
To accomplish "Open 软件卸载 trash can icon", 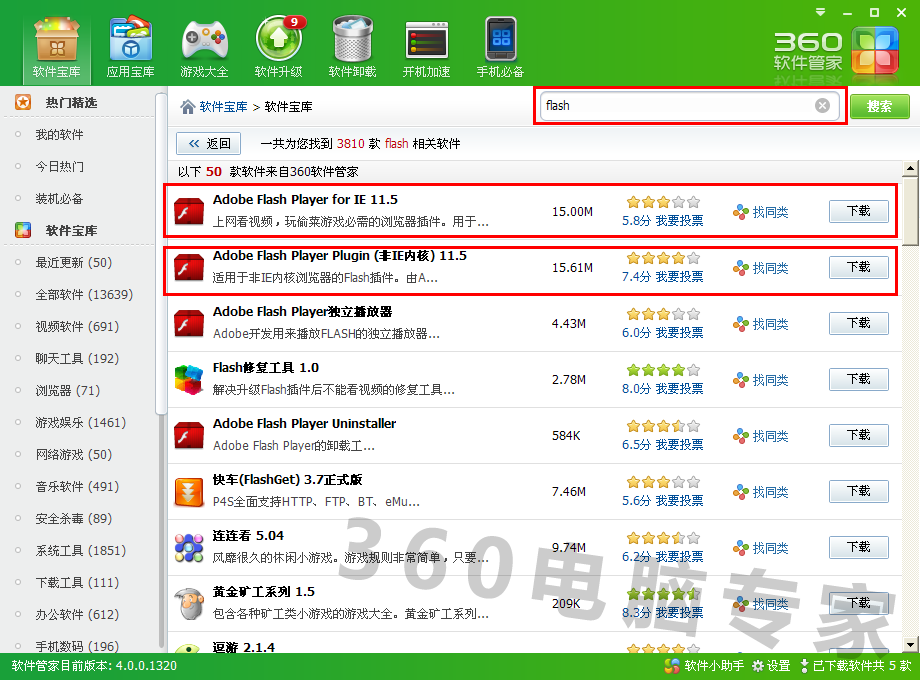I will click(x=352, y=48).
